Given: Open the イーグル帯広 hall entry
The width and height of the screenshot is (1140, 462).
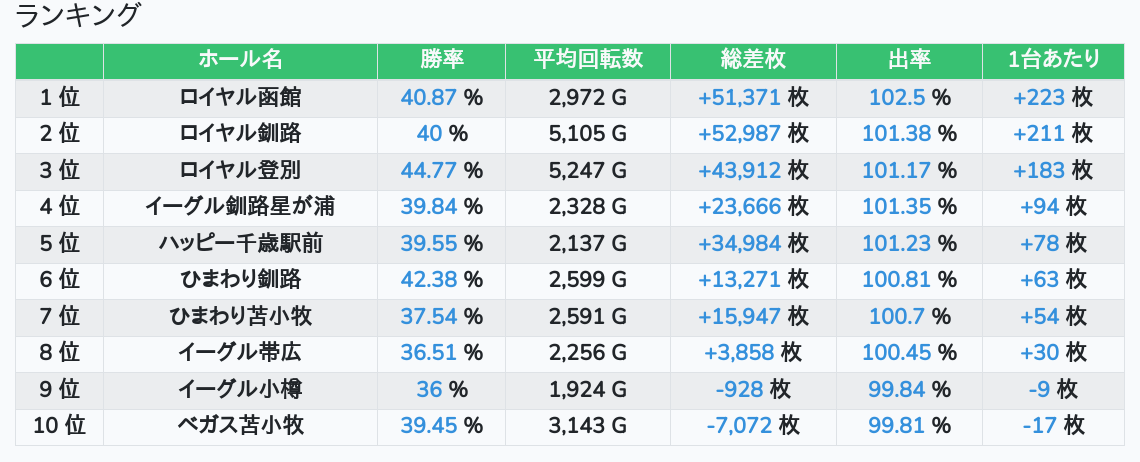Looking at the screenshot, I should [x=240, y=353].
